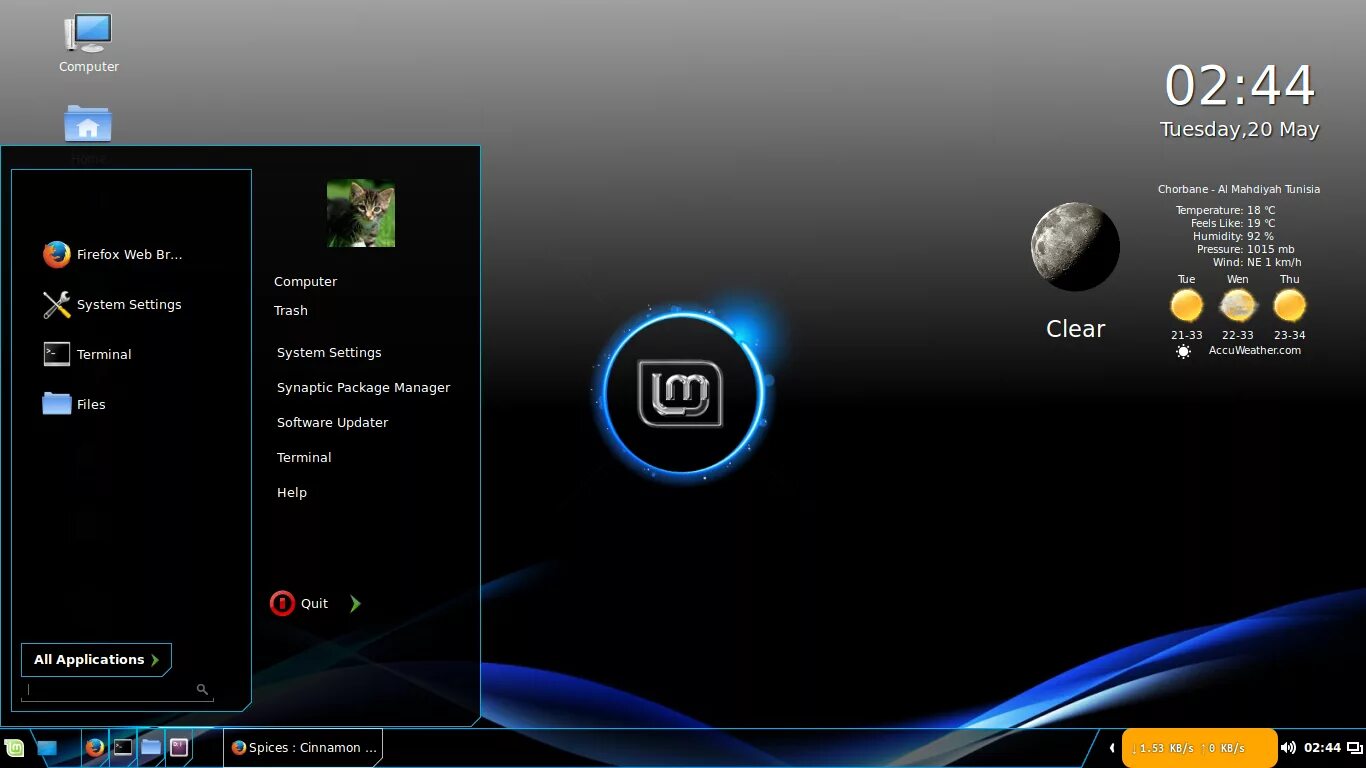
Task: Click the Tue forecast sun icon
Action: (1187, 305)
